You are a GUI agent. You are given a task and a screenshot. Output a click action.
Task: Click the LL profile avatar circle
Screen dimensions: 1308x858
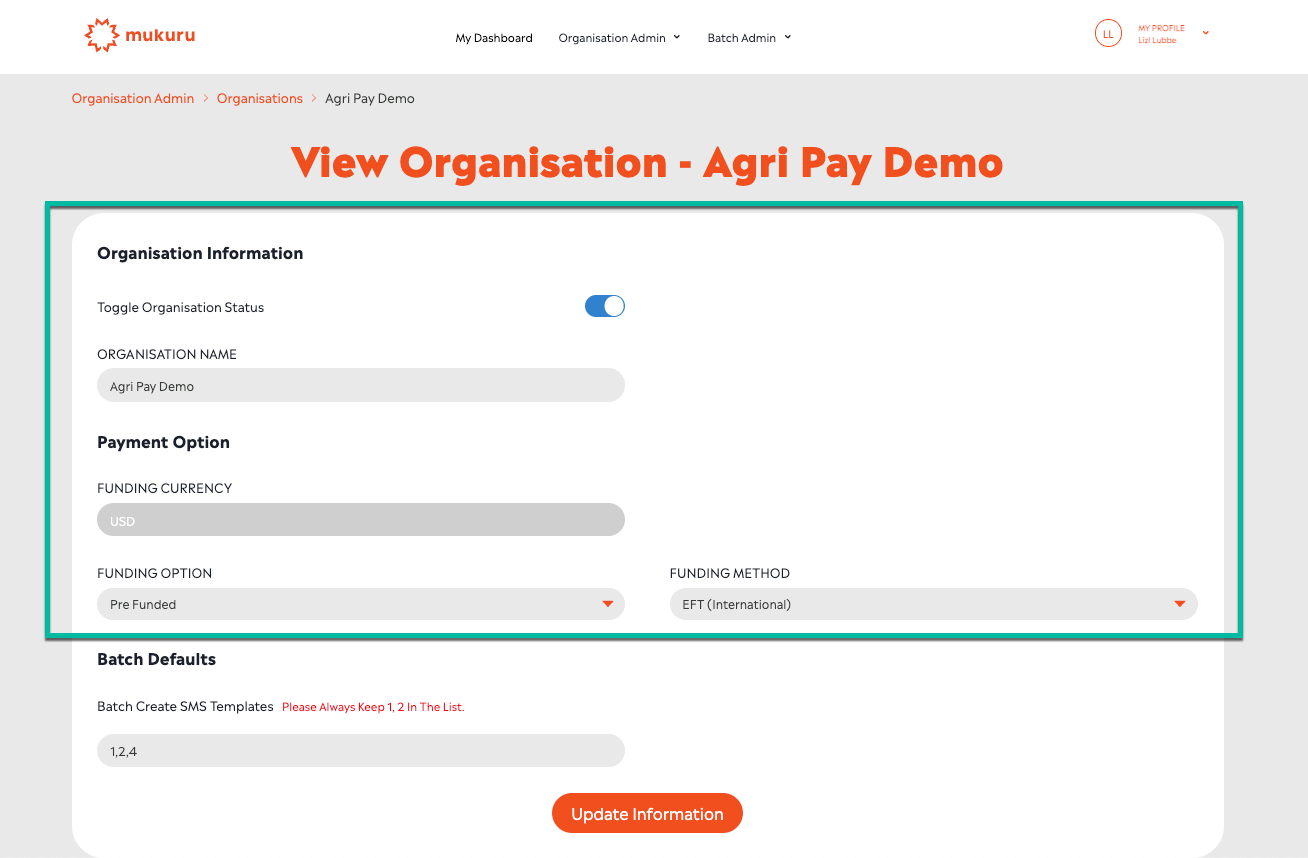tap(1108, 34)
